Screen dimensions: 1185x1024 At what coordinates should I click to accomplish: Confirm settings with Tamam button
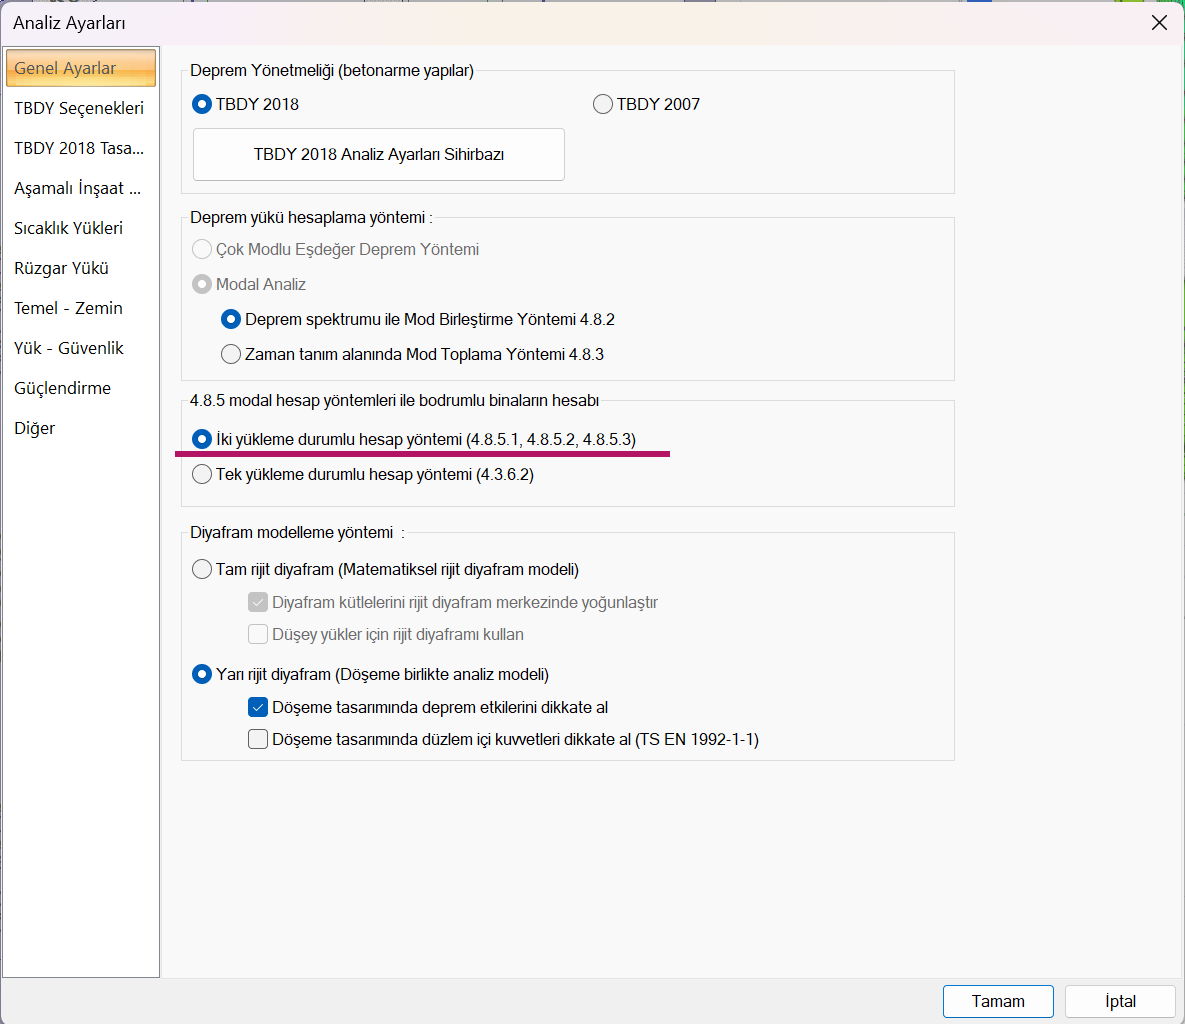point(998,1001)
